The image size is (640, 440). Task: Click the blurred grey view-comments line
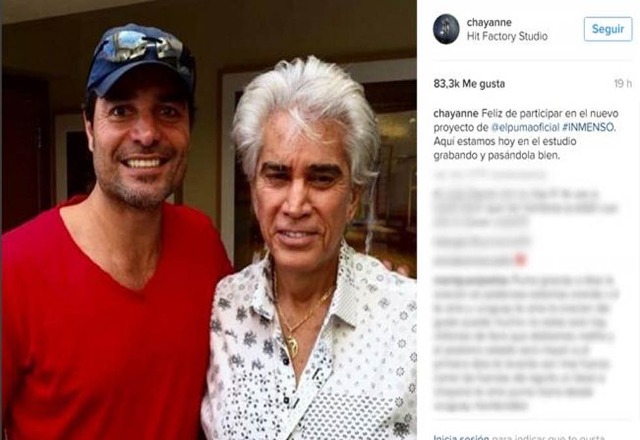pos(490,175)
